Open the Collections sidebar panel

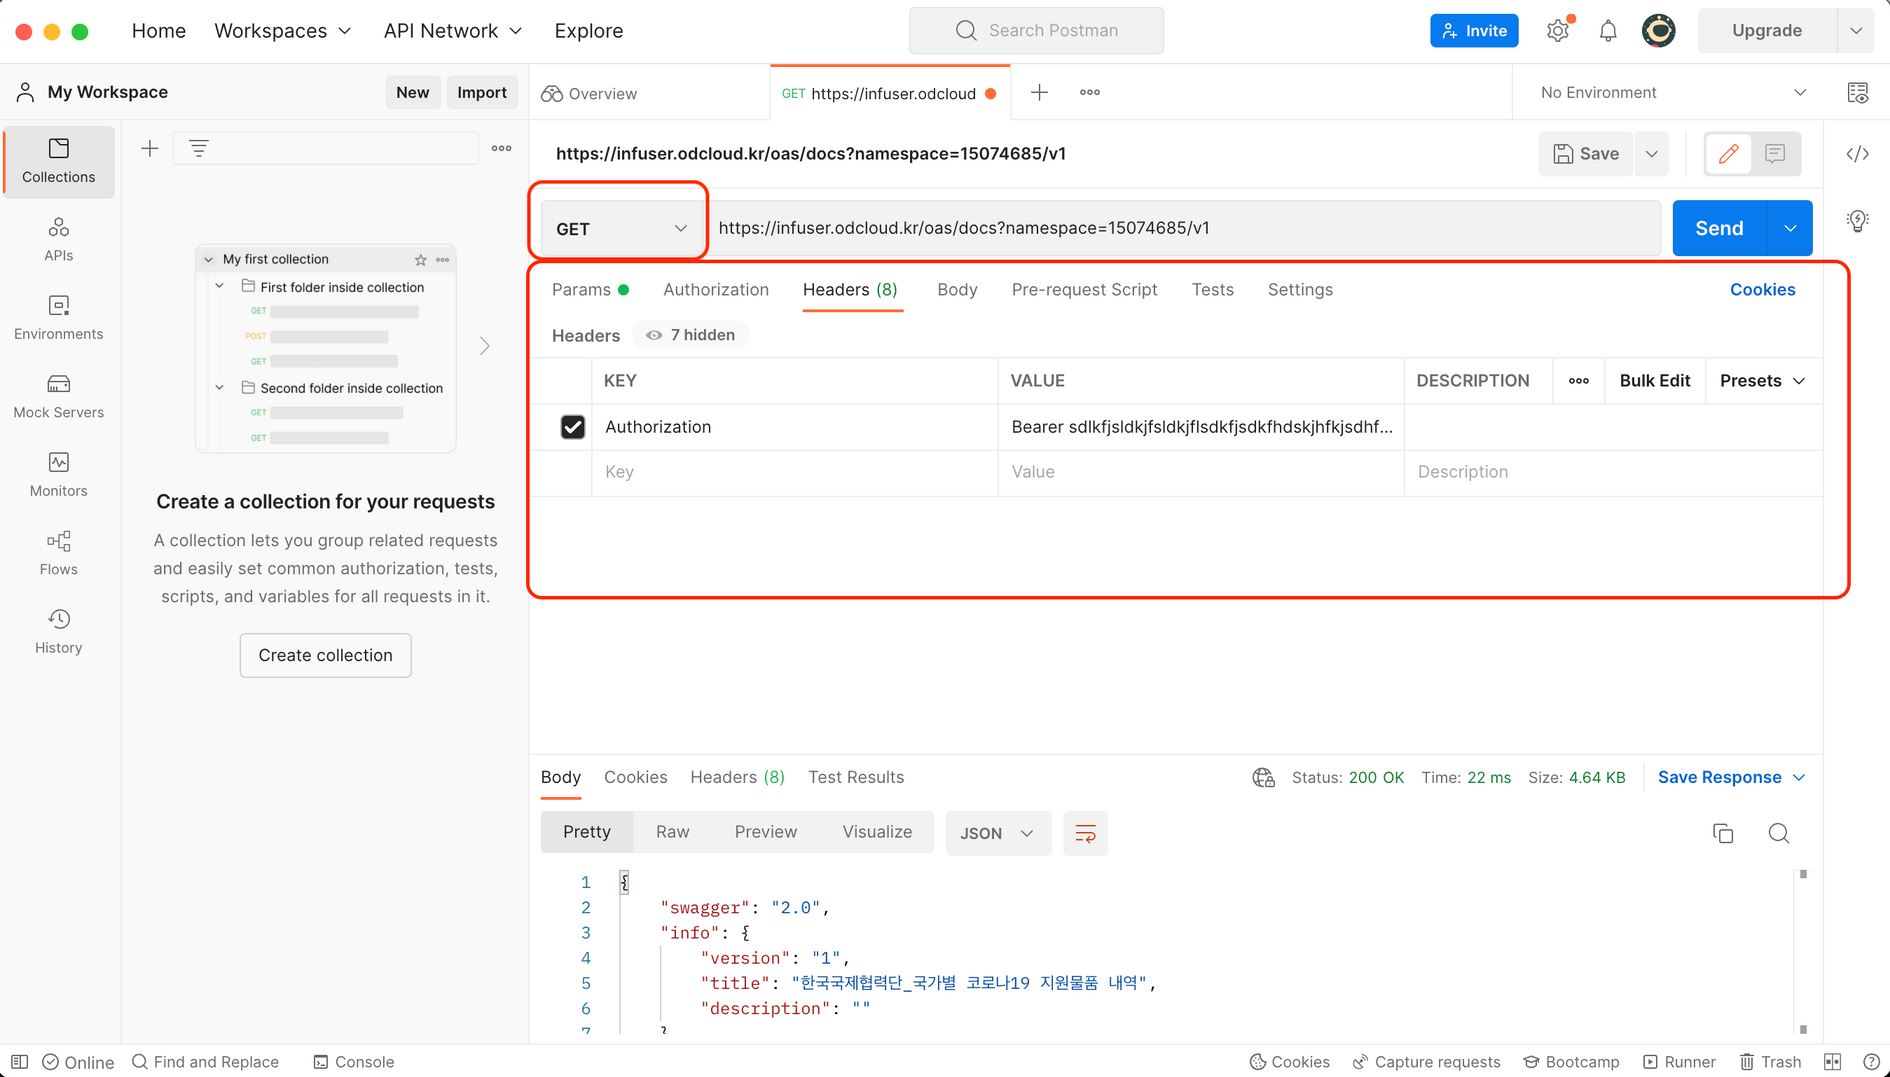(x=58, y=161)
